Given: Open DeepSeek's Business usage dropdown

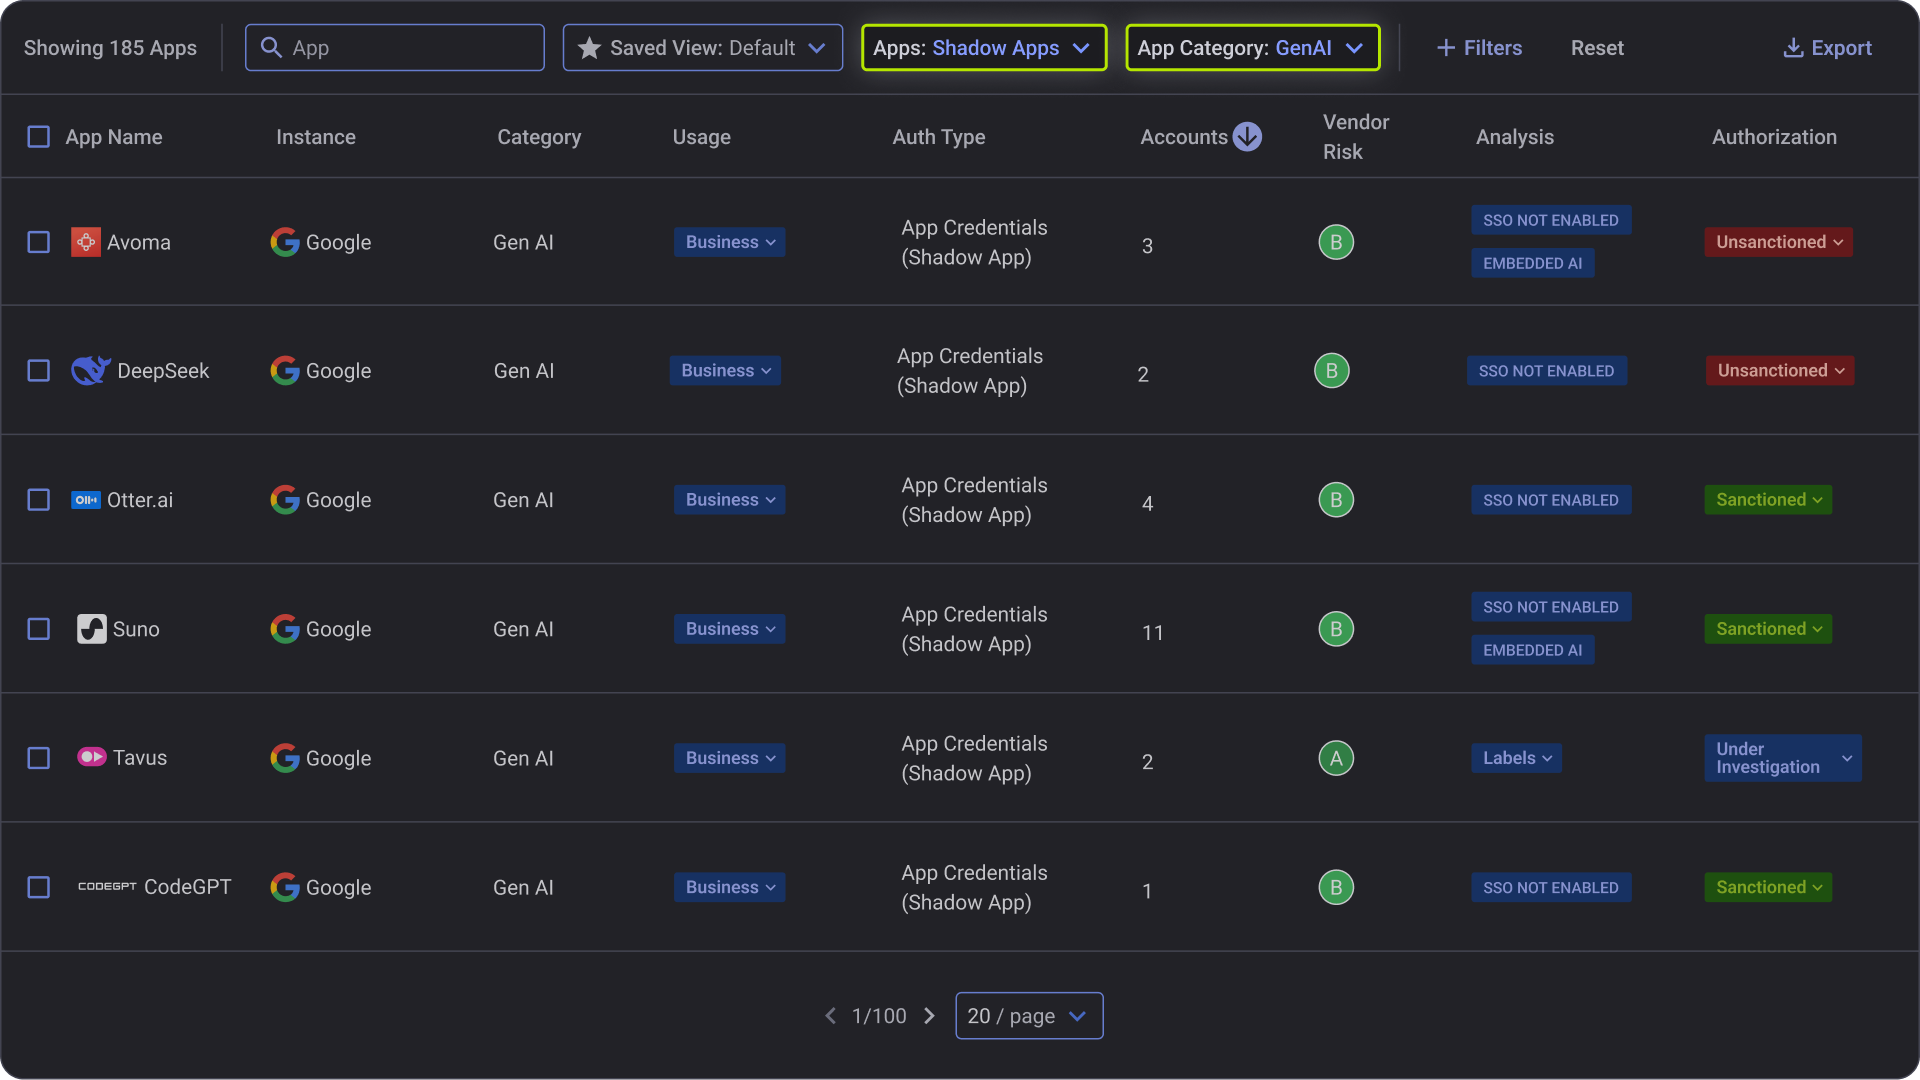Looking at the screenshot, I should pos(725,371).
